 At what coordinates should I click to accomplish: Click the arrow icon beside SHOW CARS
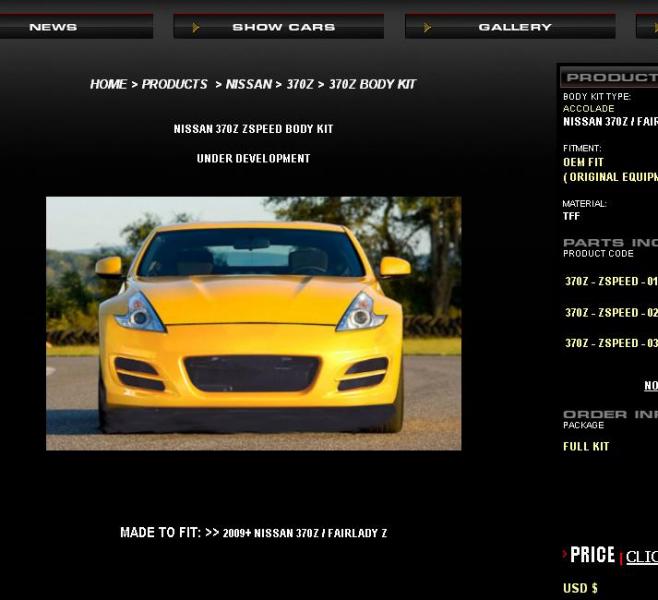coord(196,27)
